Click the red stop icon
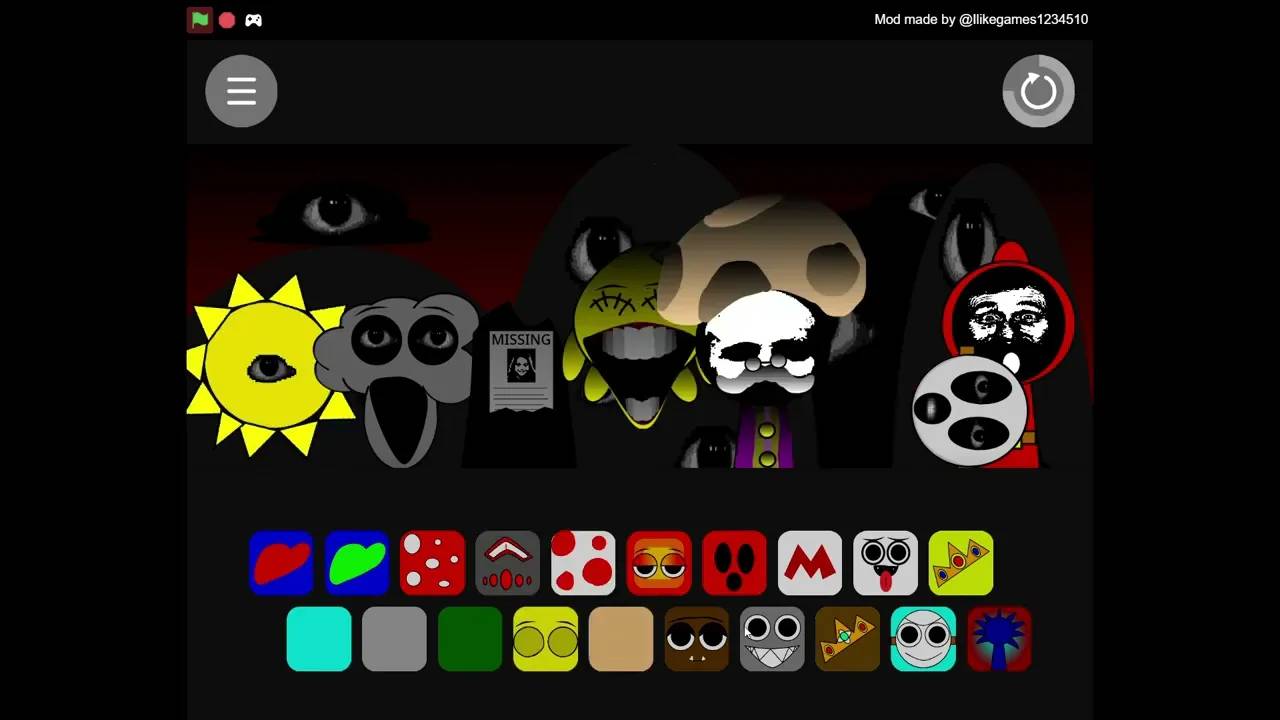The height and width of the screenshot is (720, 1280). tap(227, 20)
